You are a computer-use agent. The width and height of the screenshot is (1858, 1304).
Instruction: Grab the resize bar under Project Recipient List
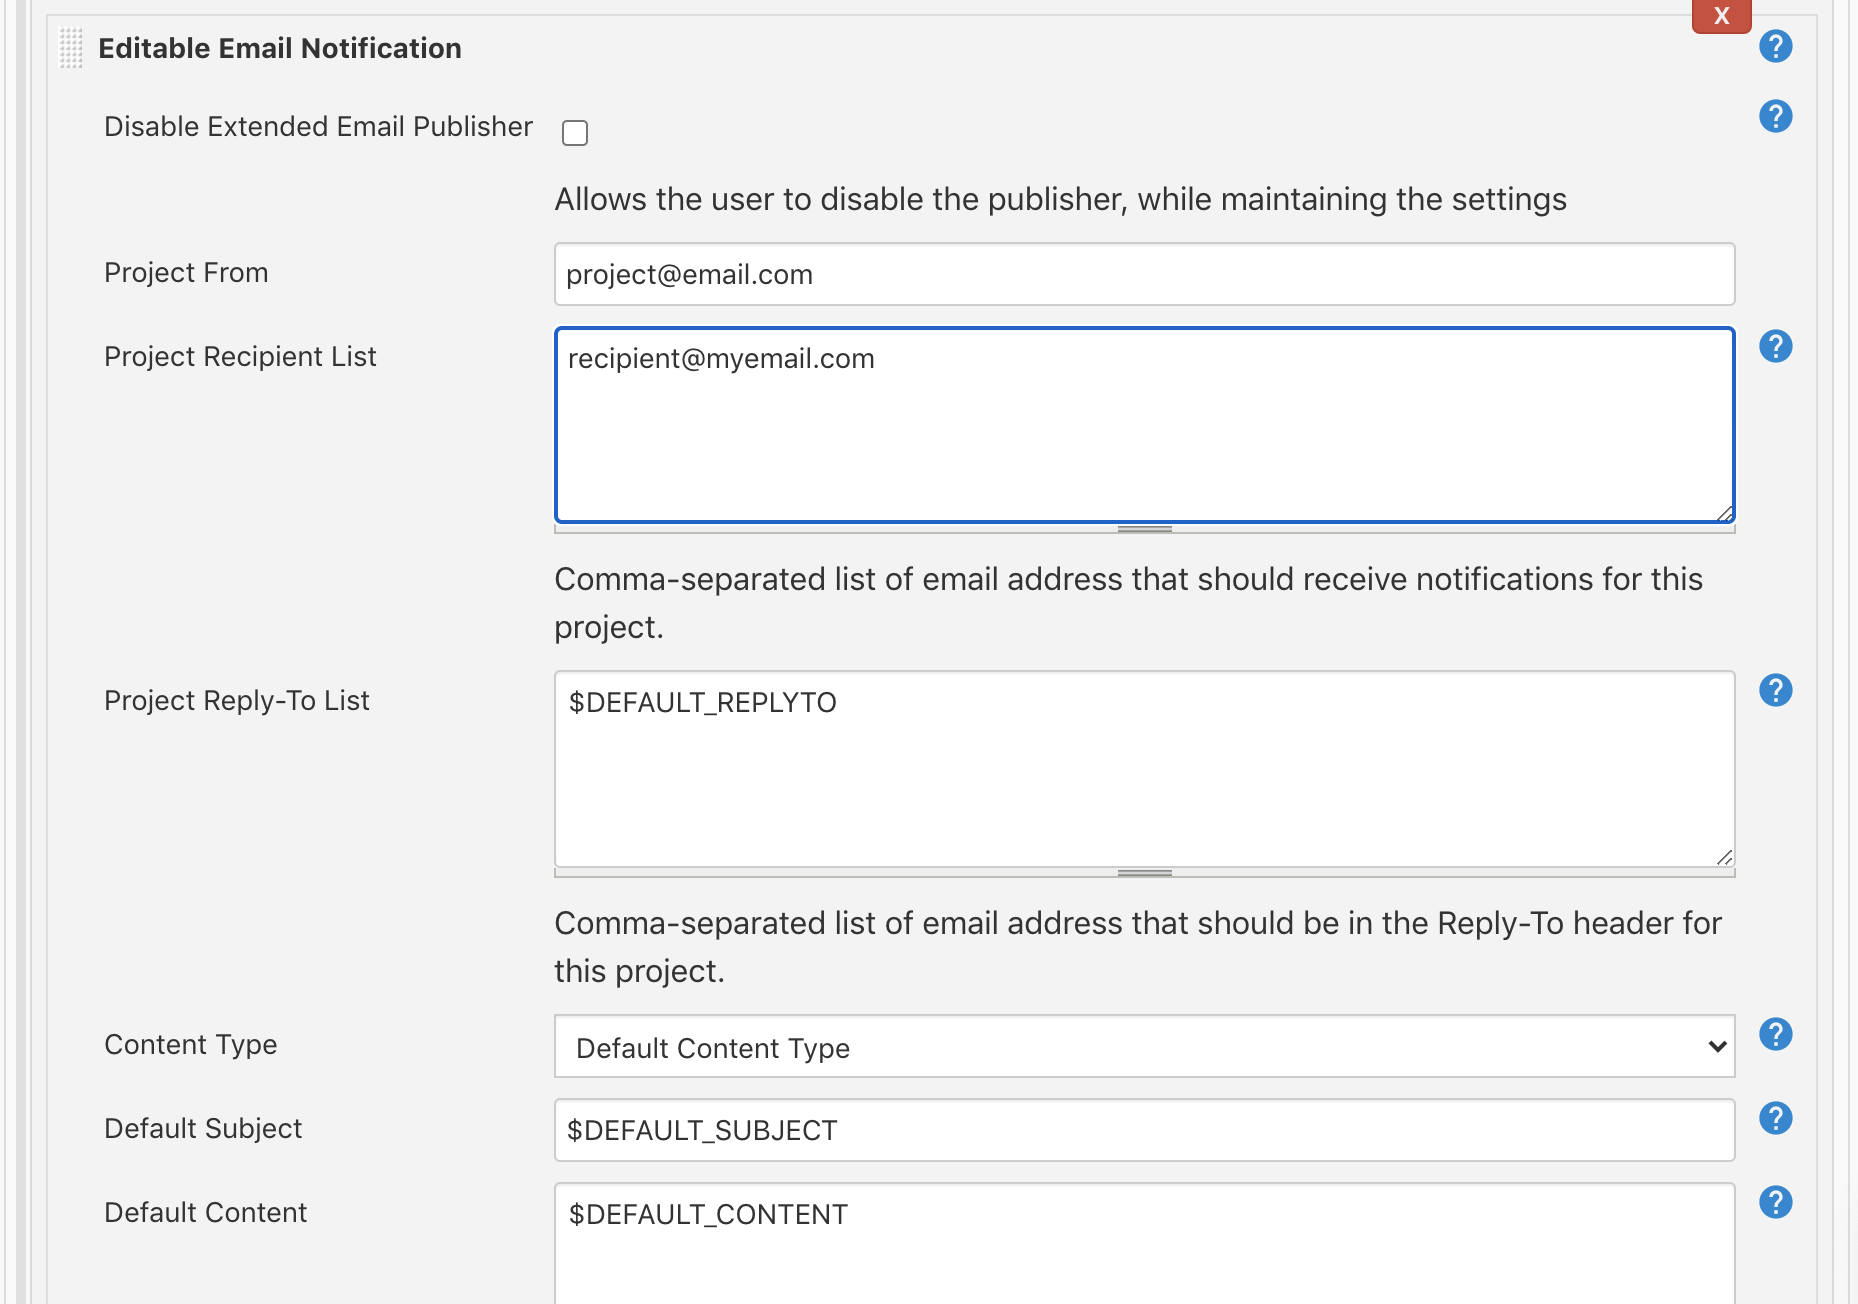click(x=1144, y=529)
